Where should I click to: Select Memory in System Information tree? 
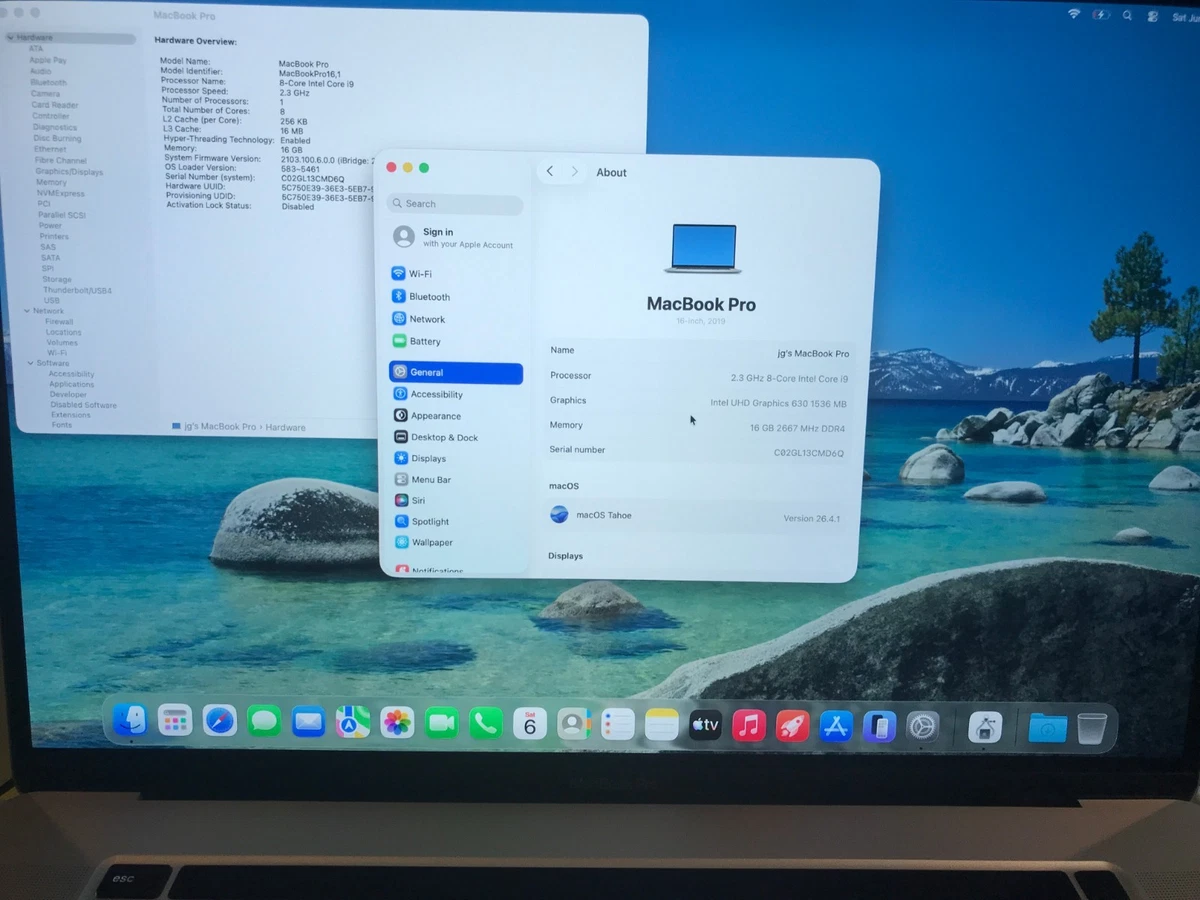tap(51, 183)
